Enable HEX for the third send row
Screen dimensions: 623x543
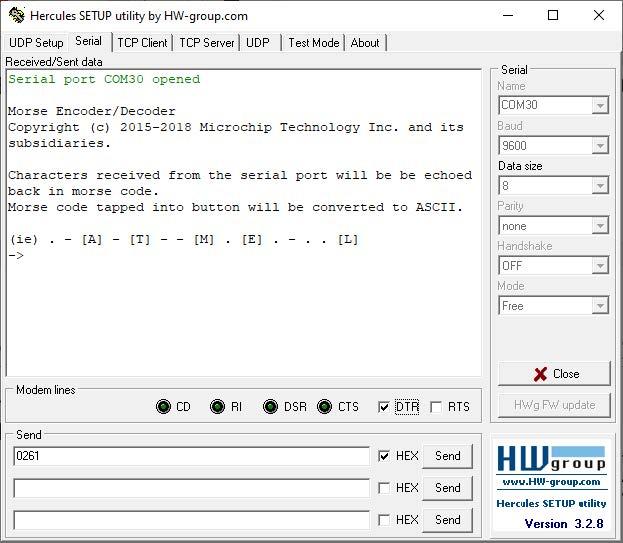(384, 520)
